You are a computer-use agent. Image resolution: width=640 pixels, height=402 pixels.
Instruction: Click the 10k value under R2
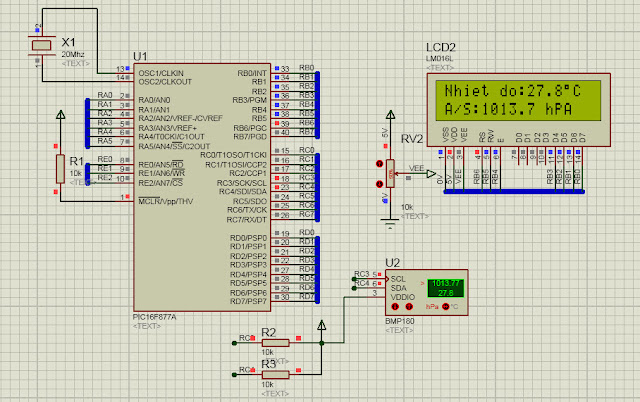tap(267, 352)
